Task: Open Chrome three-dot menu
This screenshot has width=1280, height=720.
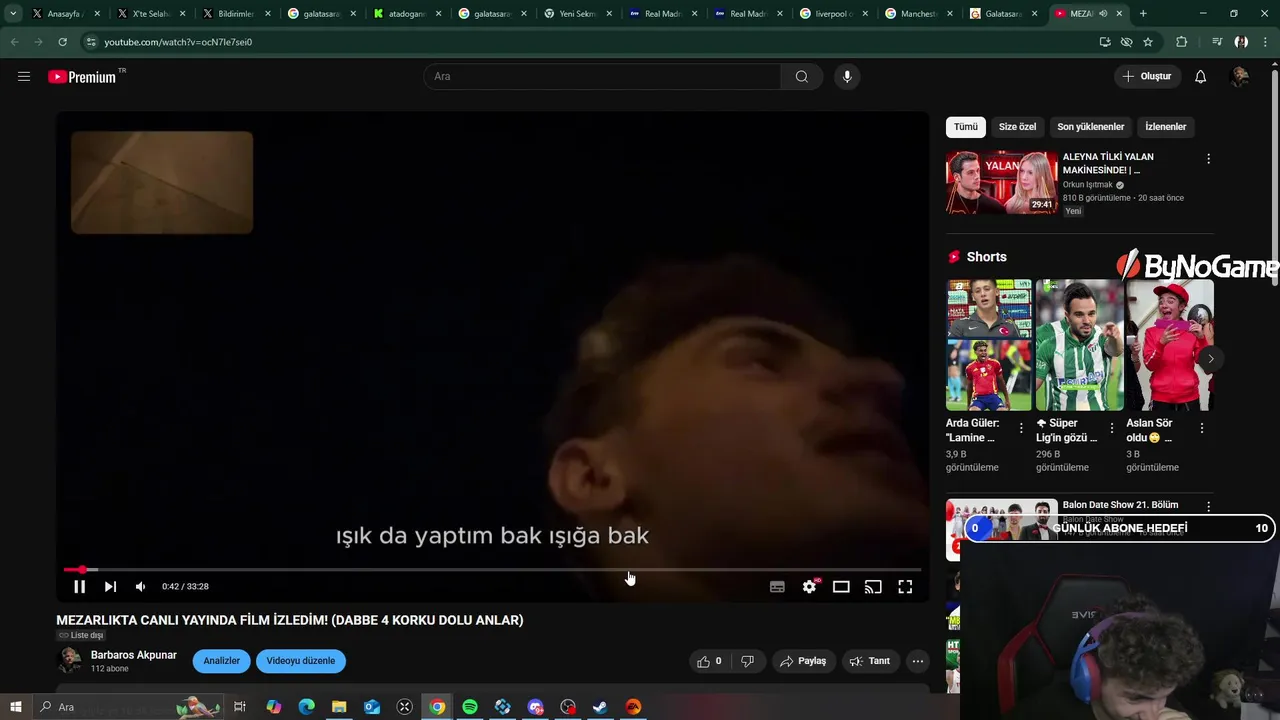Action: point(1266,42)
